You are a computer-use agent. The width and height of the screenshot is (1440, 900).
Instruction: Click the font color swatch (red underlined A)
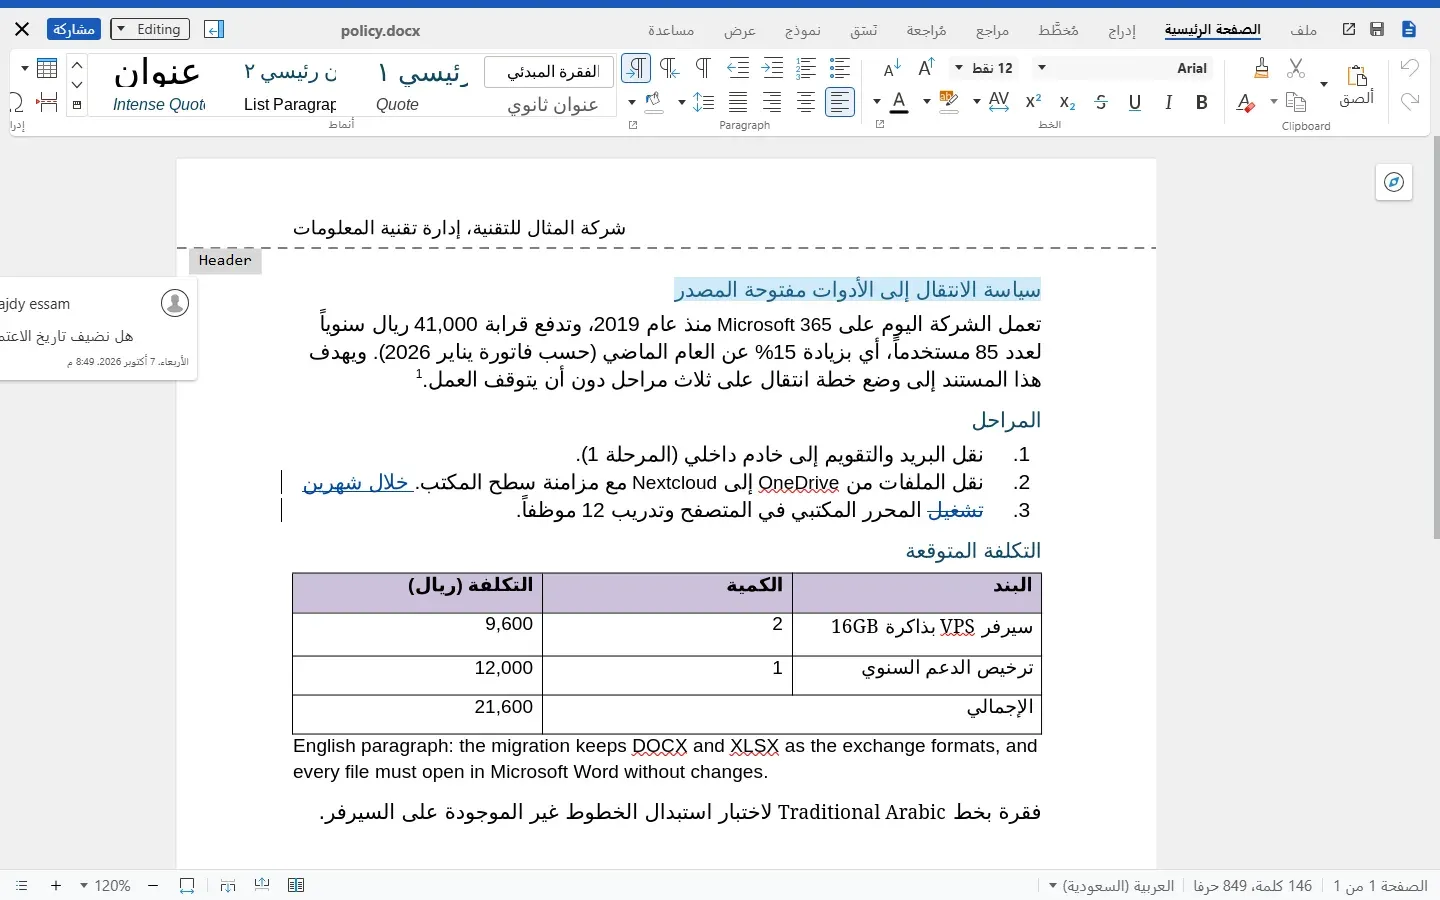pyautogui.click(x=900, y=102)
